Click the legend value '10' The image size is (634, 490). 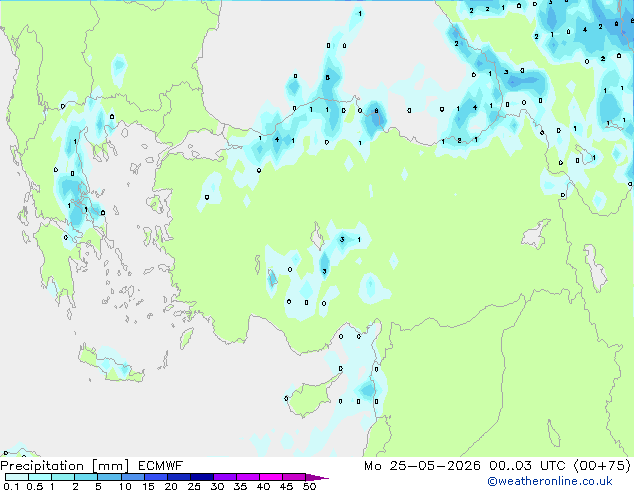[x=125, y=486]
